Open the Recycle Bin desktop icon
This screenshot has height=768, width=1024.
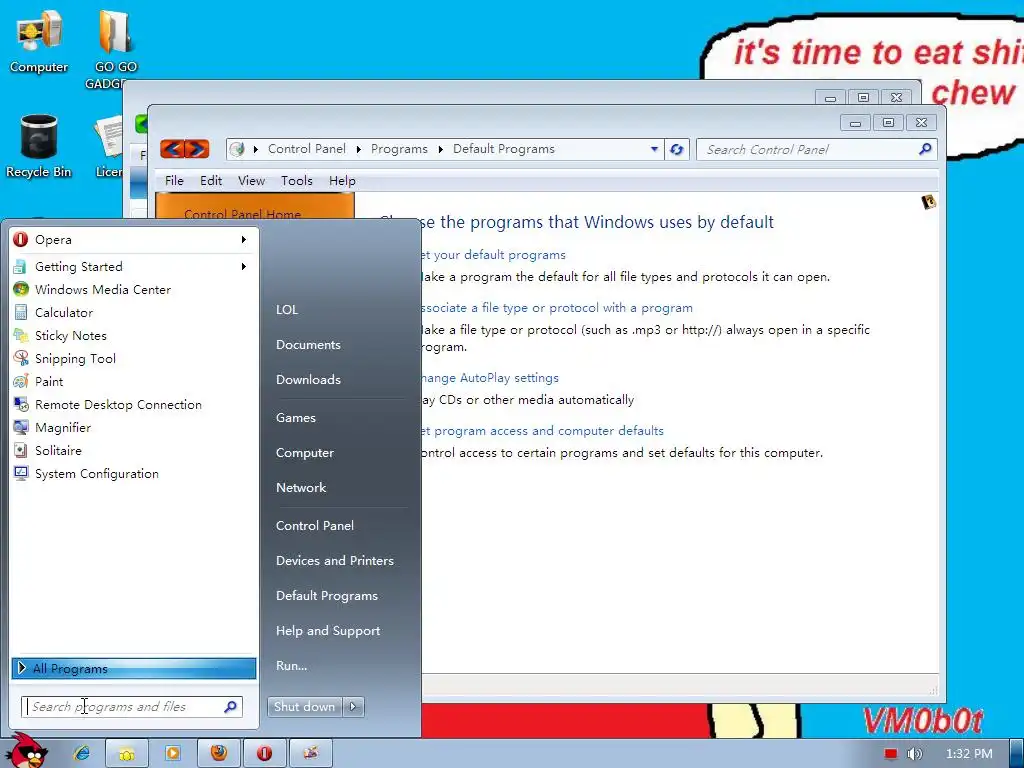pos(39,146)
